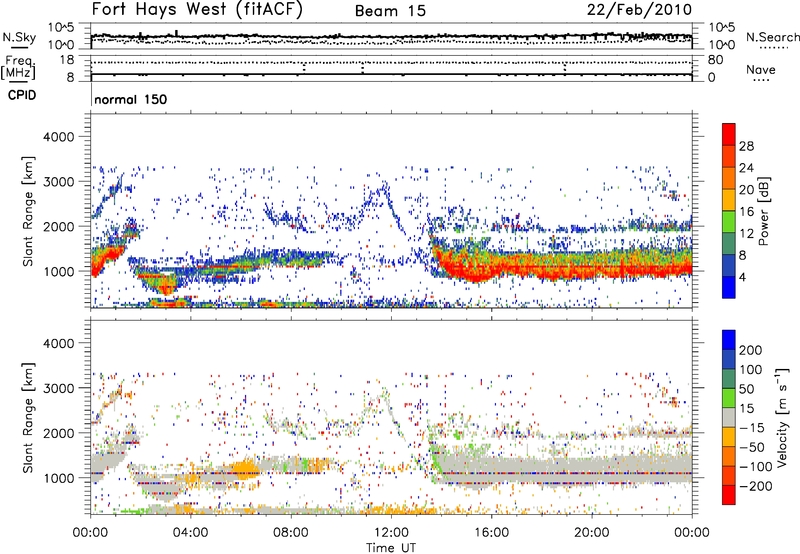Image resolution: width=800 pixels, height=554 pixels.
Task: Select the "N.Sky" legend label
Action: (x=19, y=37)
